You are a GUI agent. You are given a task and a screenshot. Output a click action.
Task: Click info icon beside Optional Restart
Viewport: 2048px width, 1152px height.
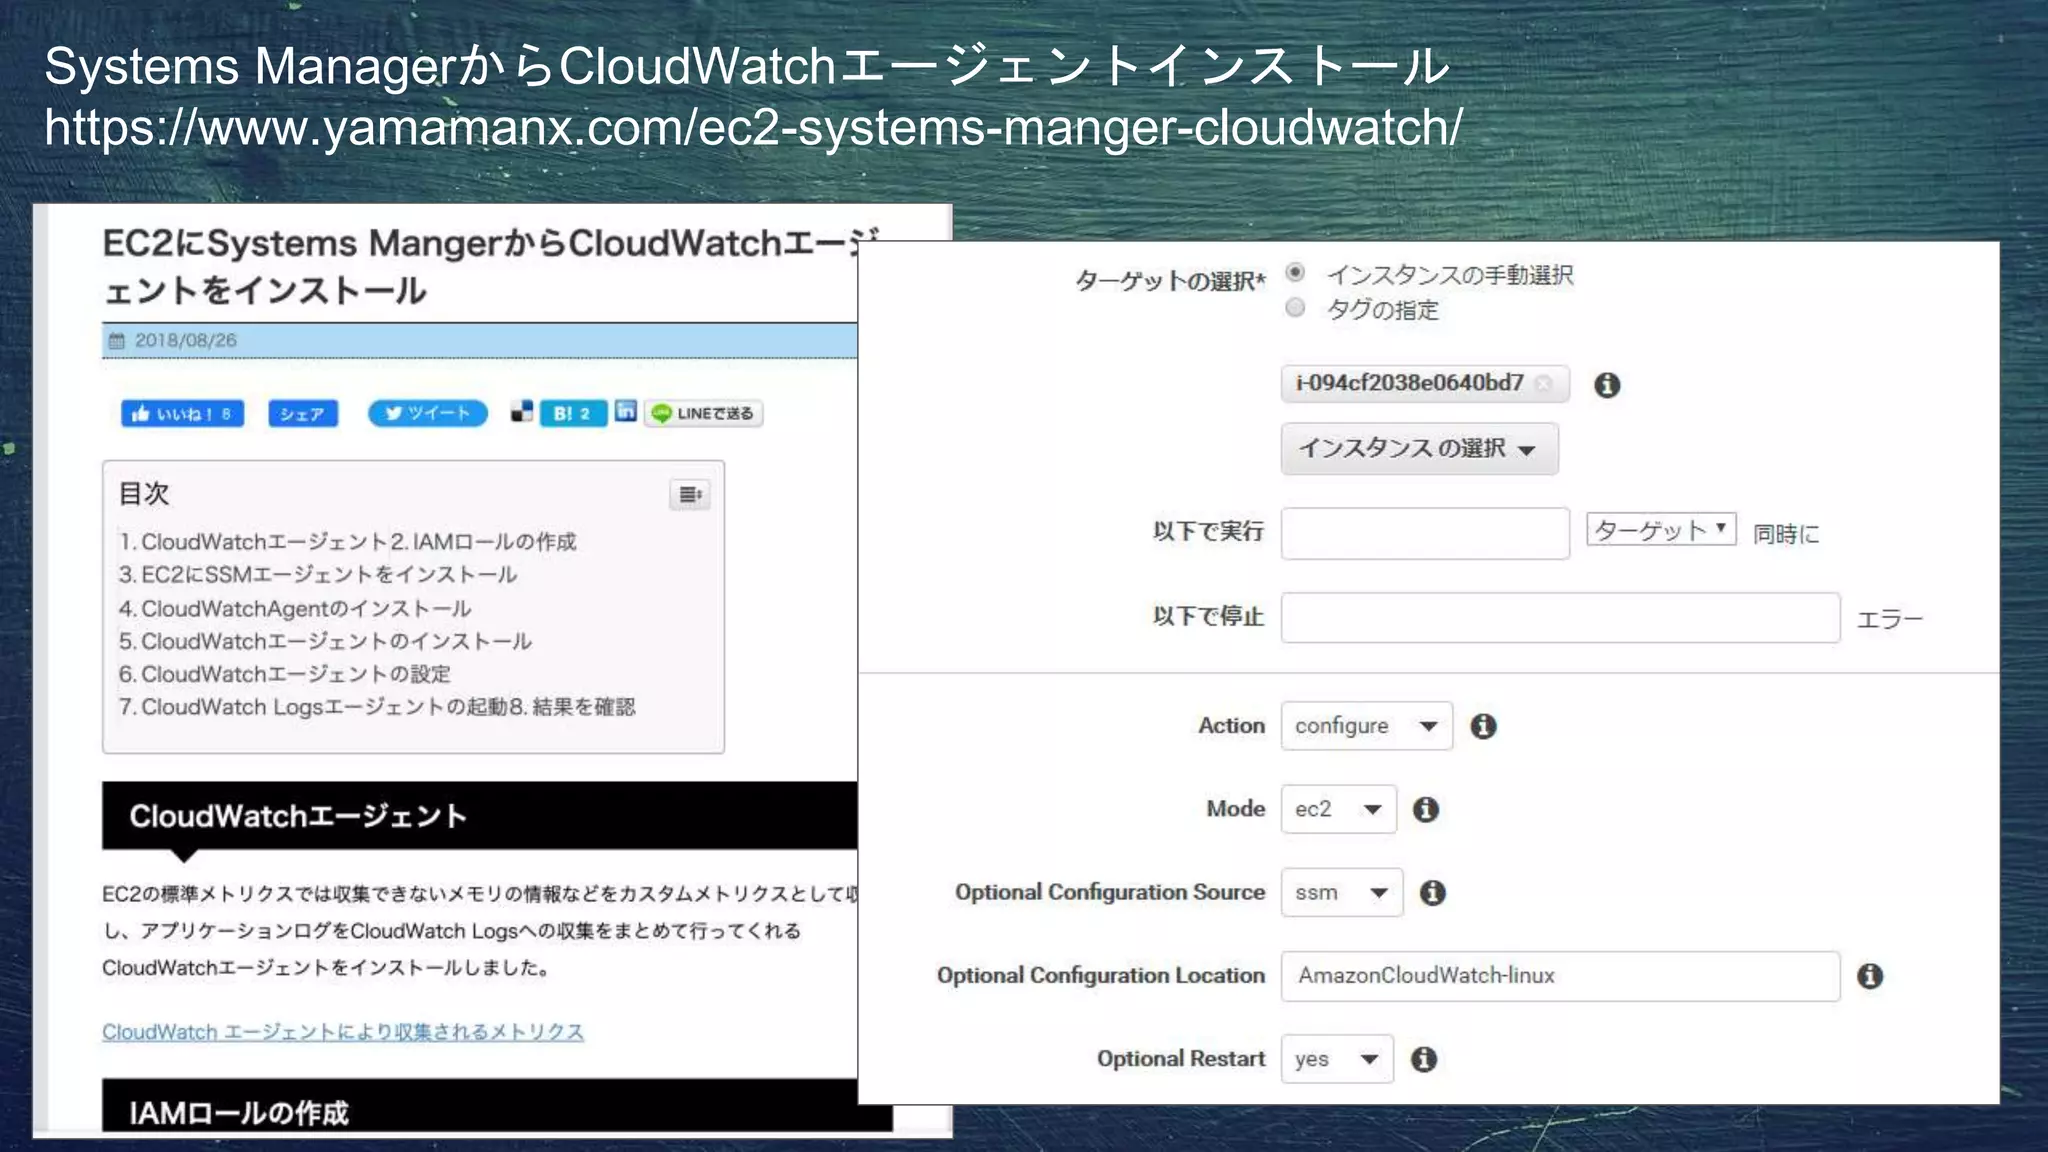coord(1424,1059)
